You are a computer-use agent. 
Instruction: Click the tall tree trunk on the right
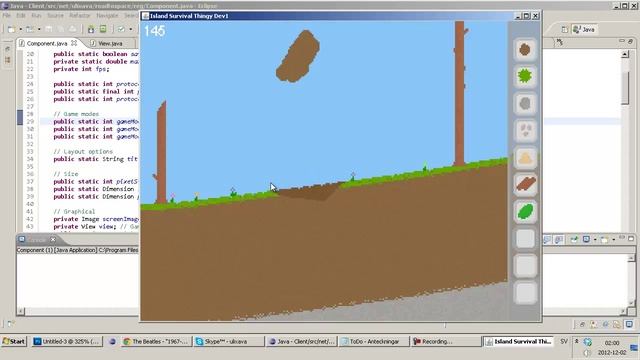click(x=460, y=94)
